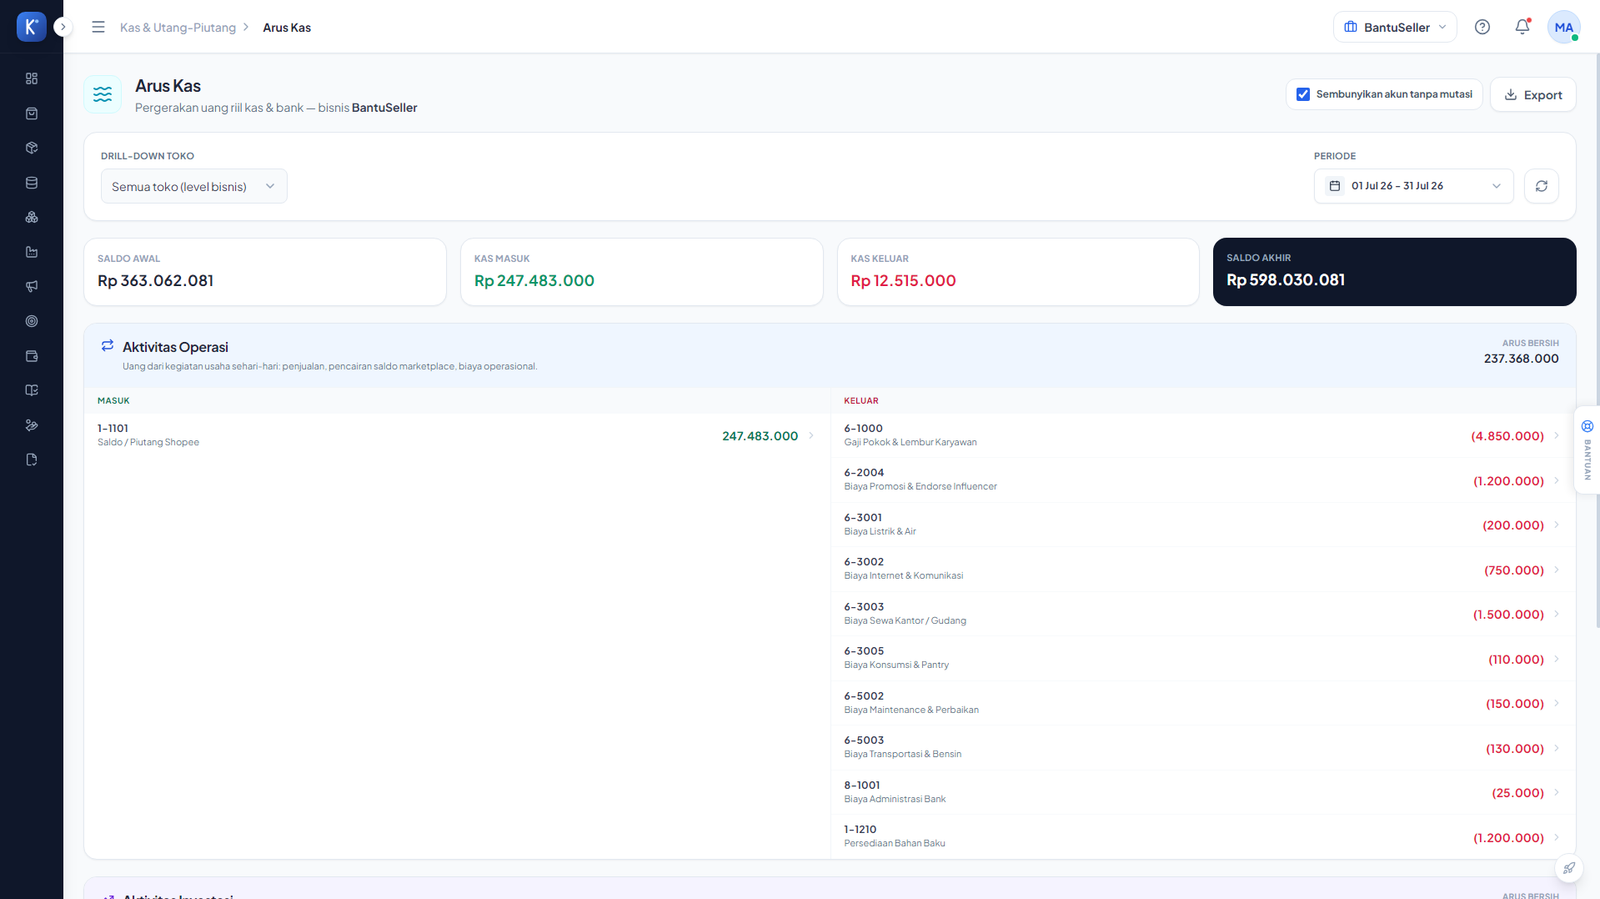Screen dimensions: 1600x899
Task: Open the help question-mark icon
Action: point(1482,27)
